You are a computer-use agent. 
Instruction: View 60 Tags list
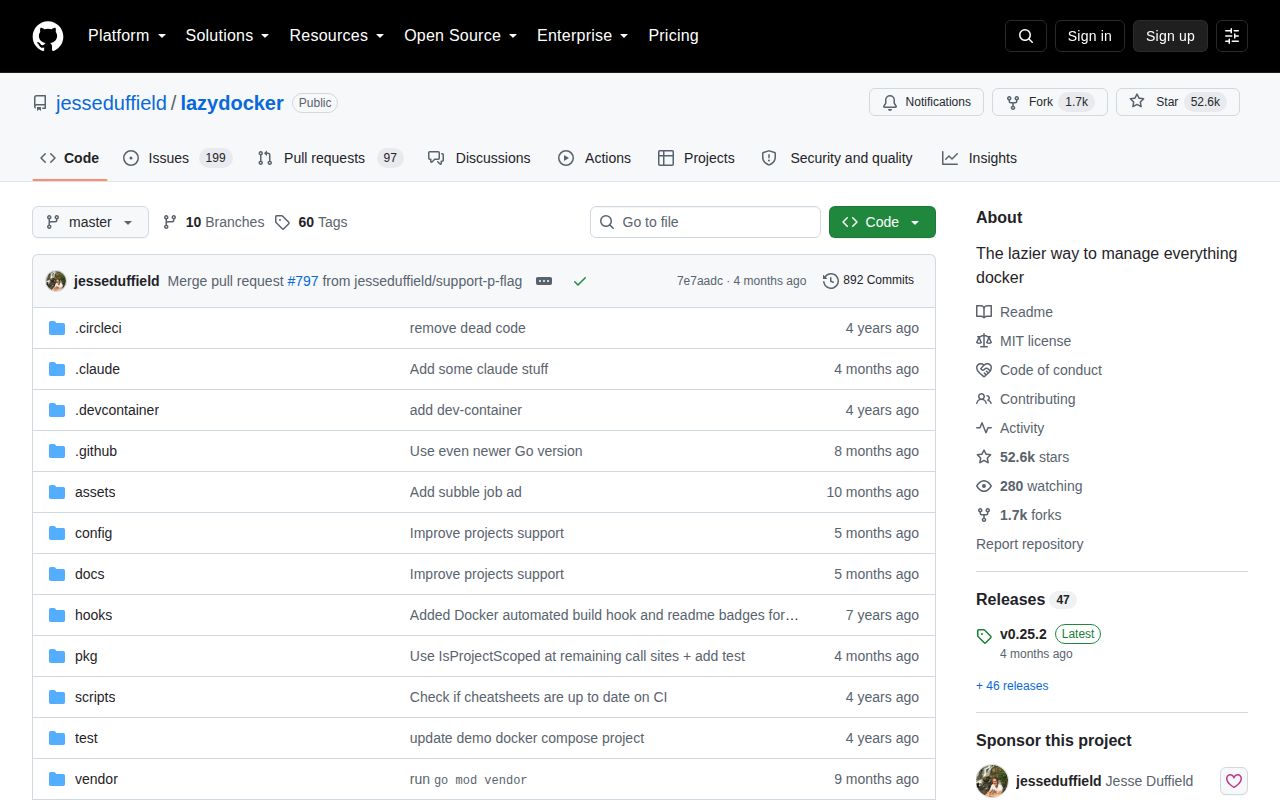[x=311, y=222]
